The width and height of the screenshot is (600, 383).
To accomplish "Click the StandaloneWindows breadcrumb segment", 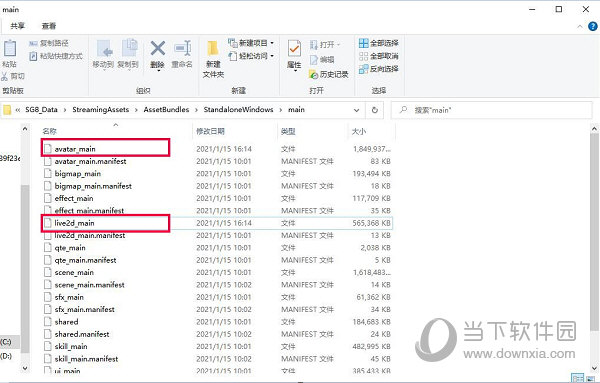I will pos(238,110).
